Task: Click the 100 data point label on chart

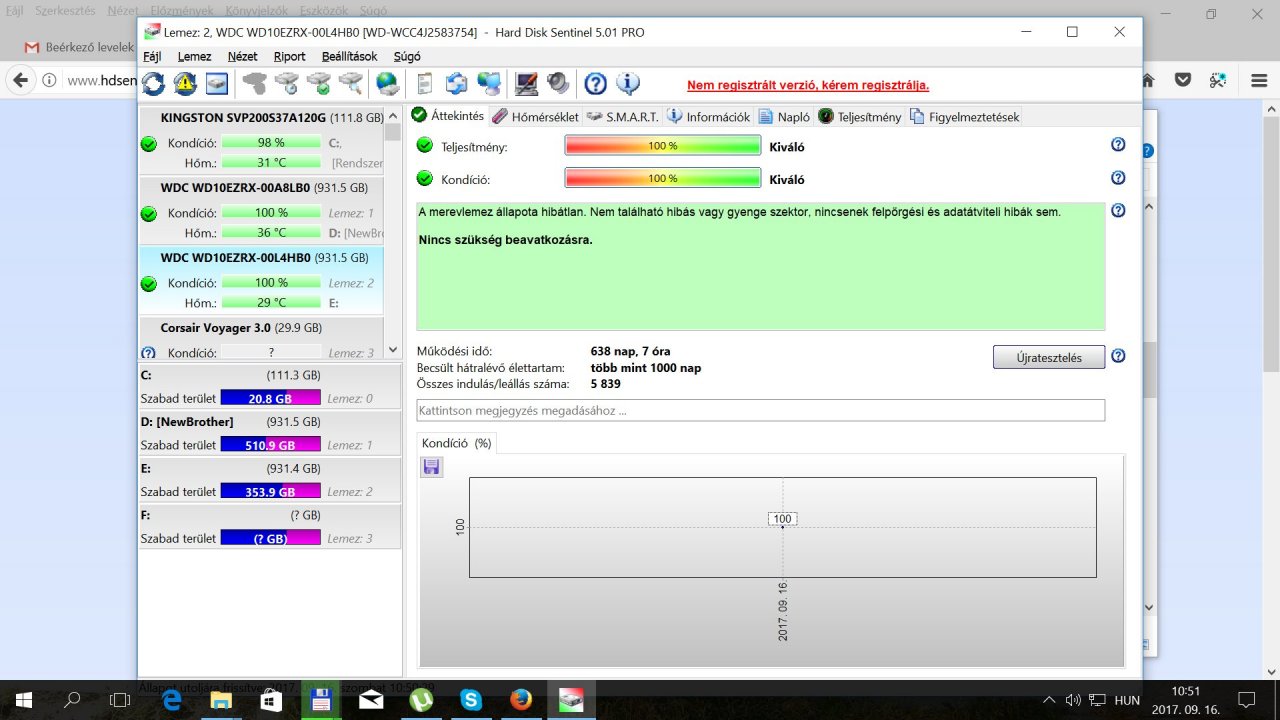Action: [783, 518]
